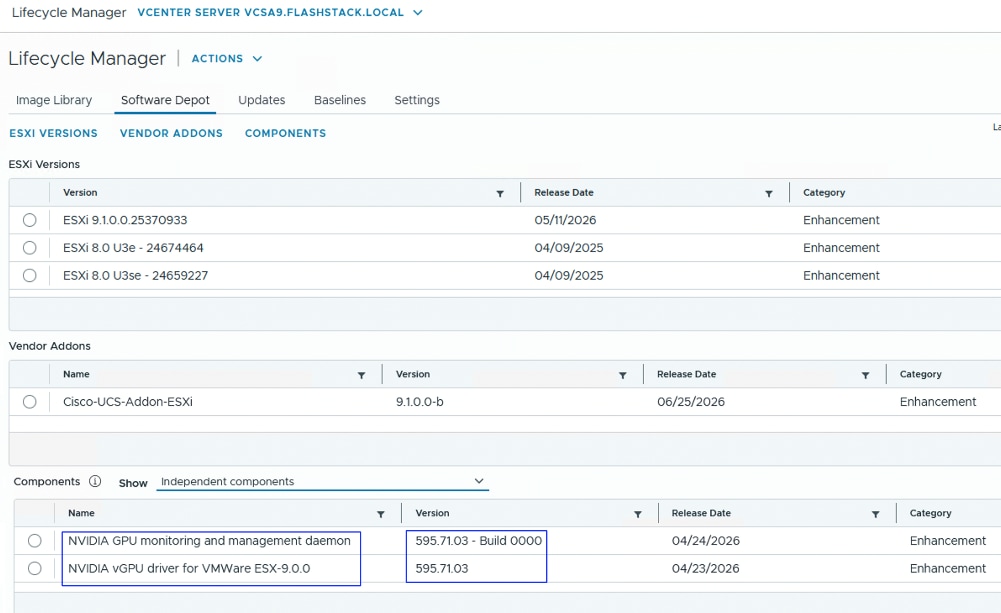Screen dimensions: 1001x613
Task: Filter Vendor Addons by Version column
Action: point(622,375)
